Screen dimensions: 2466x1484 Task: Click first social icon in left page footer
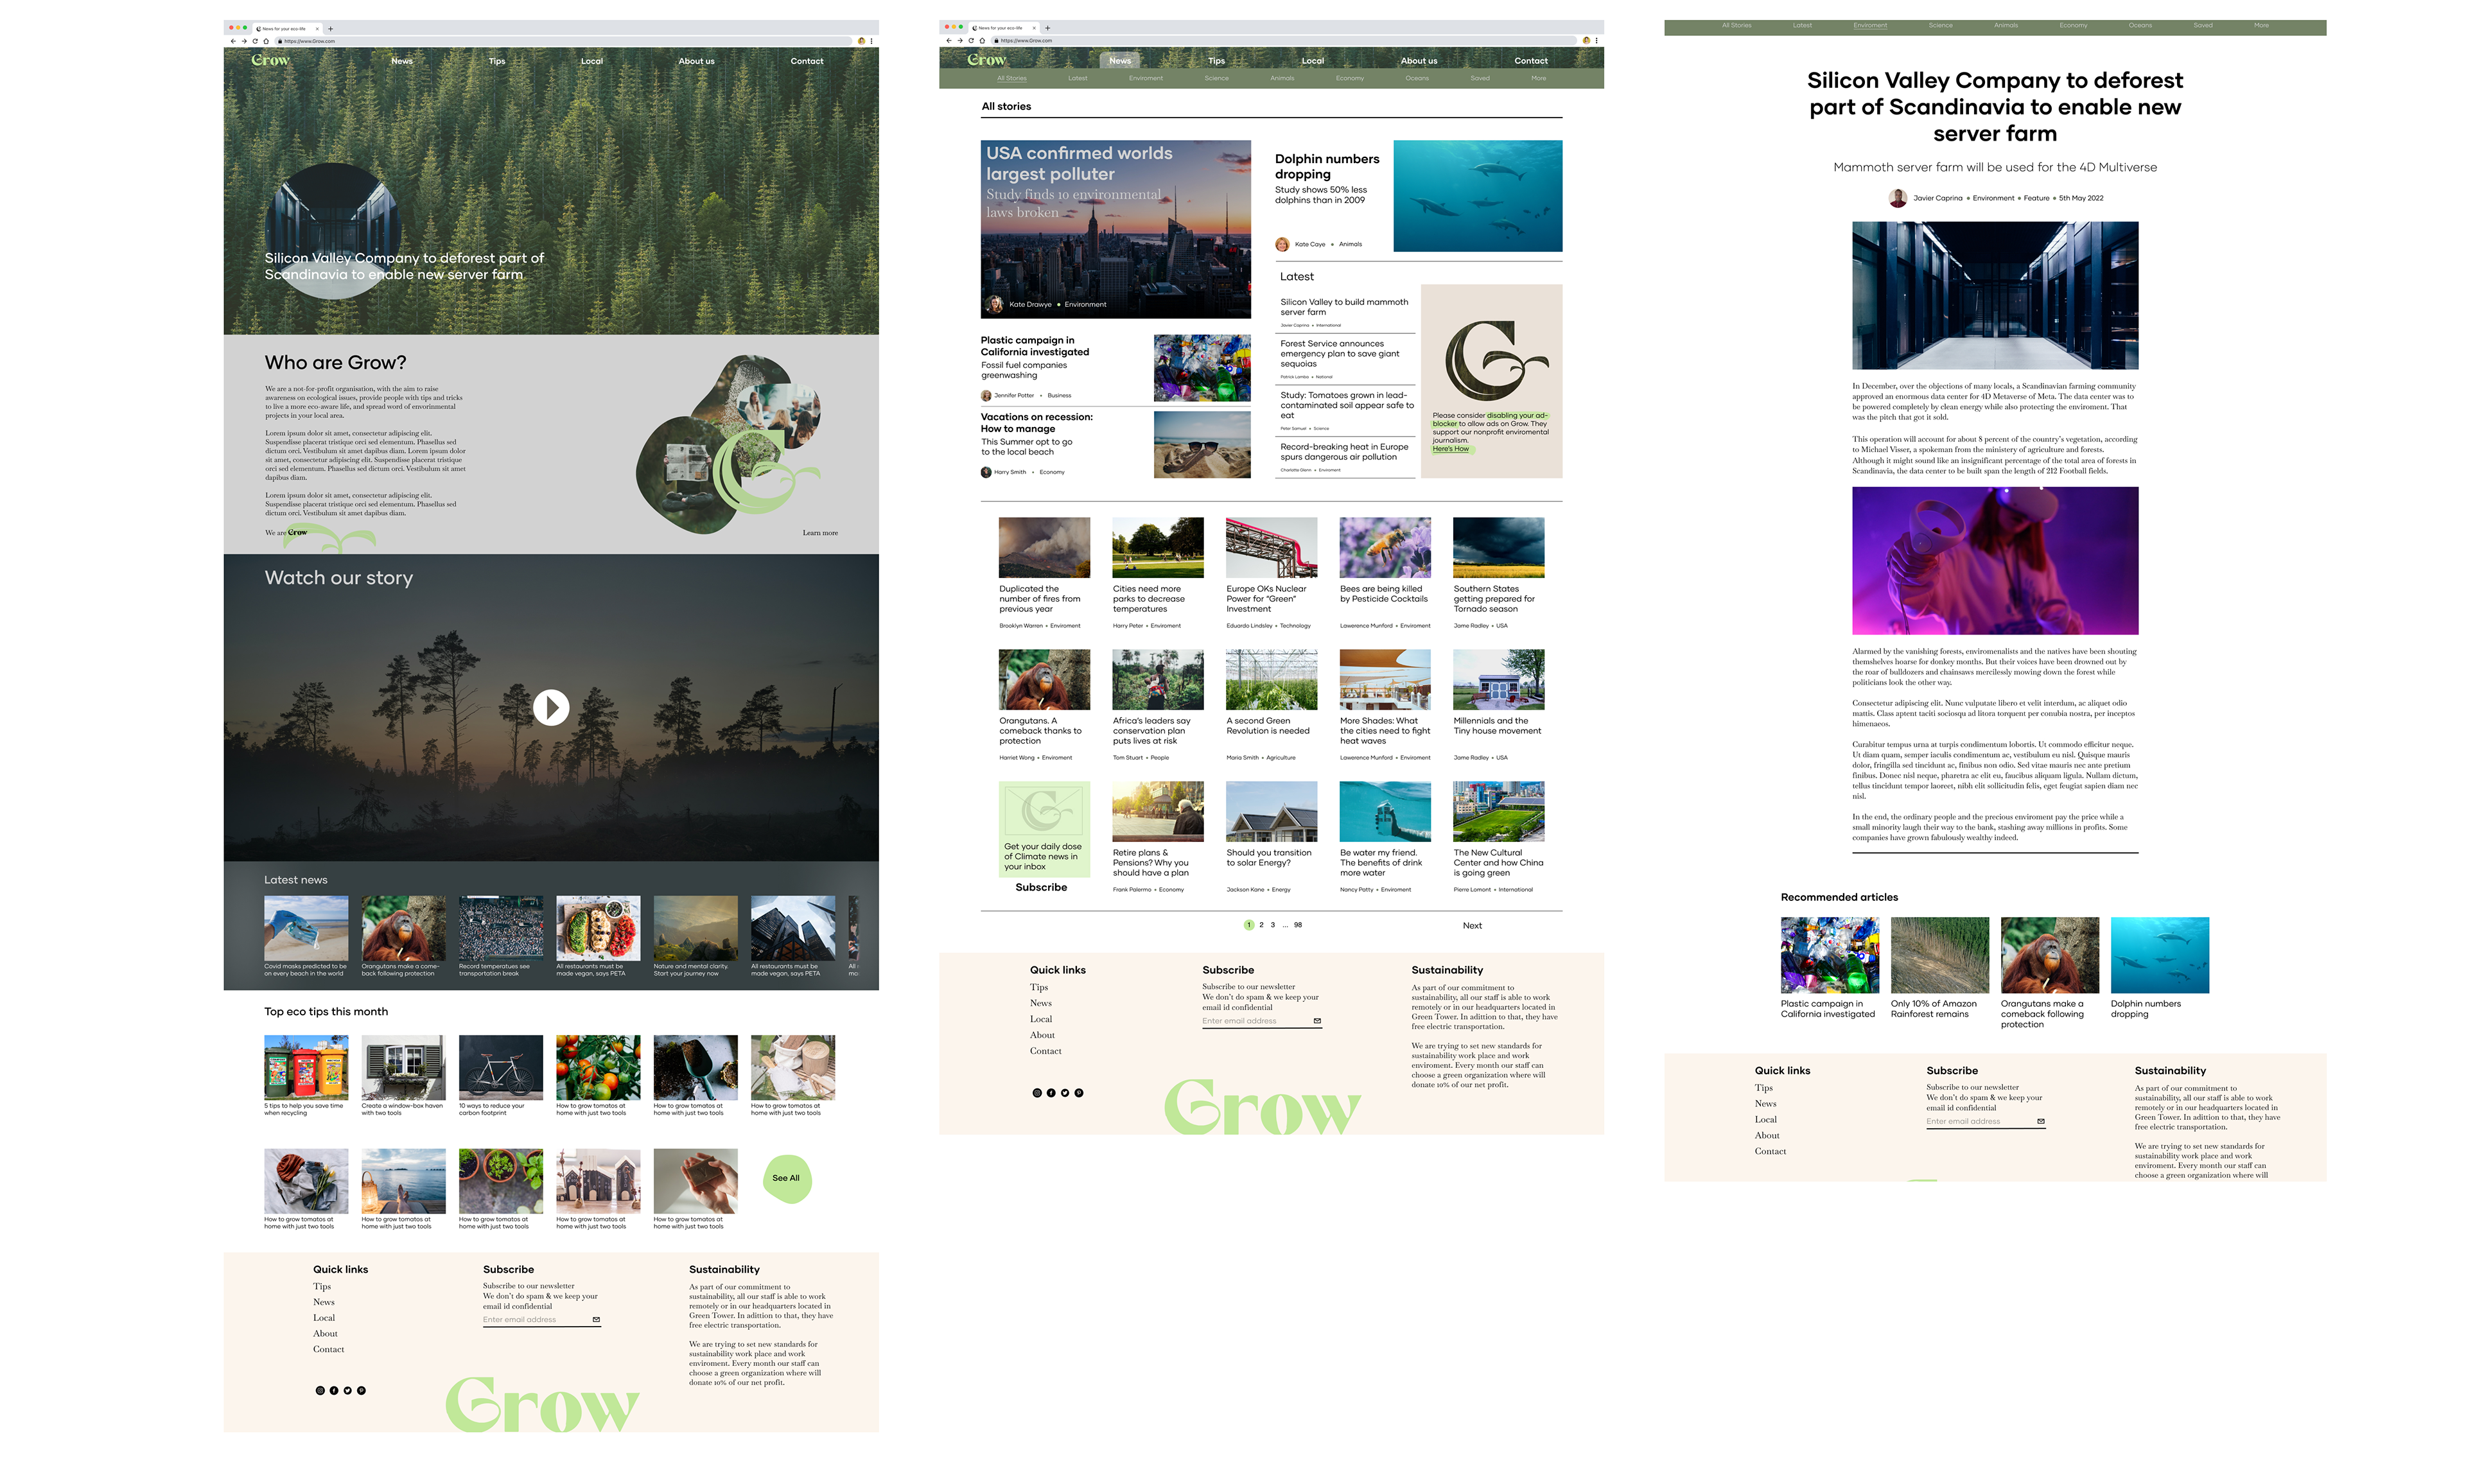pos(320,1390)
